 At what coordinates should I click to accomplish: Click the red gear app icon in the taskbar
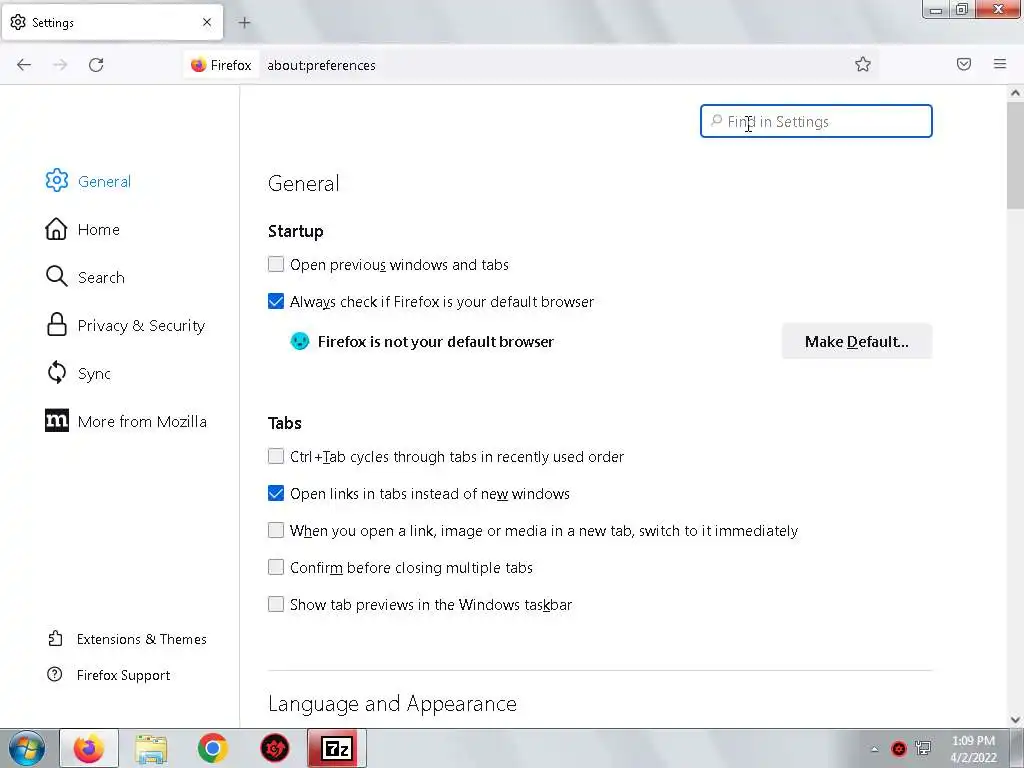(275, 748)
